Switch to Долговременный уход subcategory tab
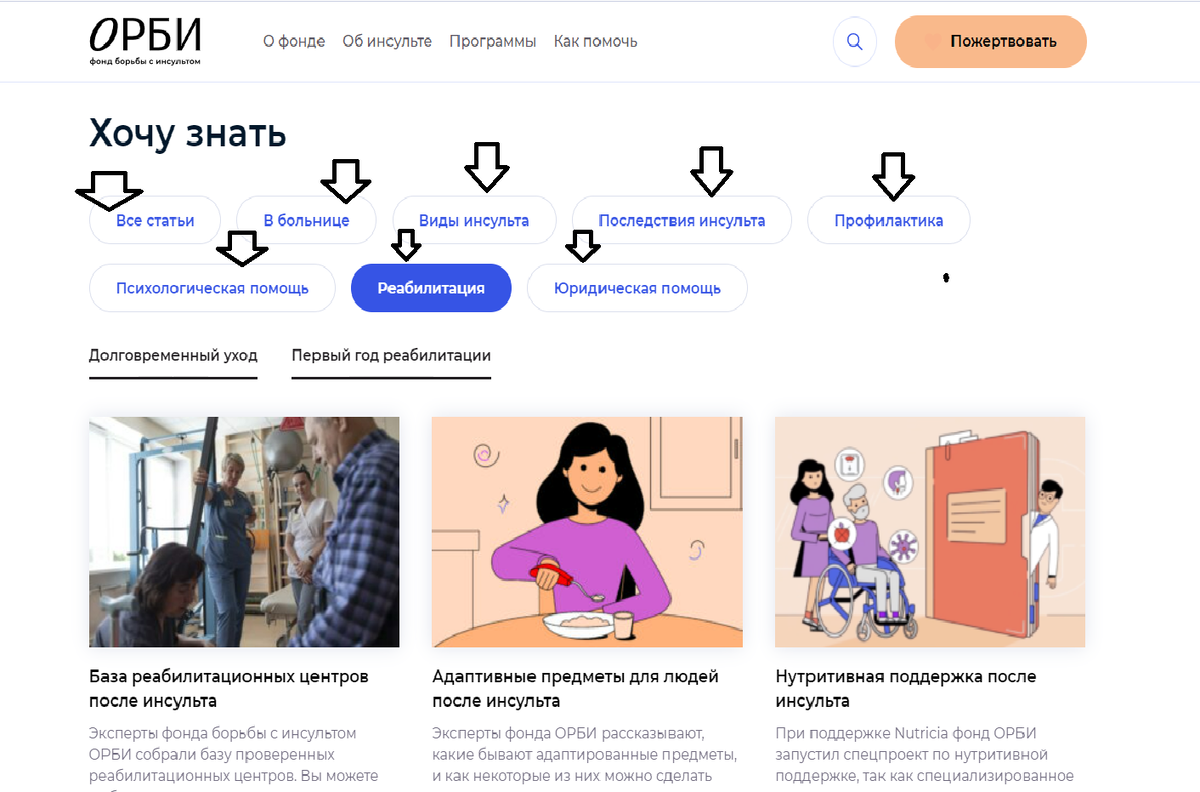Viewport: 1200px width, 792px height. [173, 355]
